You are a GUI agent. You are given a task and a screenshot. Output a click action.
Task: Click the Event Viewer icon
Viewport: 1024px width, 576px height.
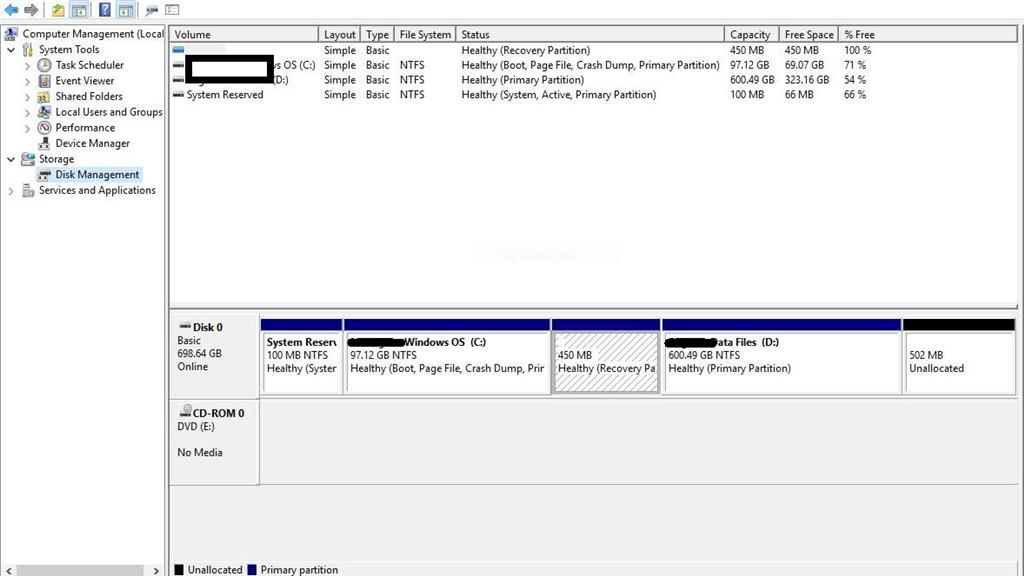tap(44, 80)
